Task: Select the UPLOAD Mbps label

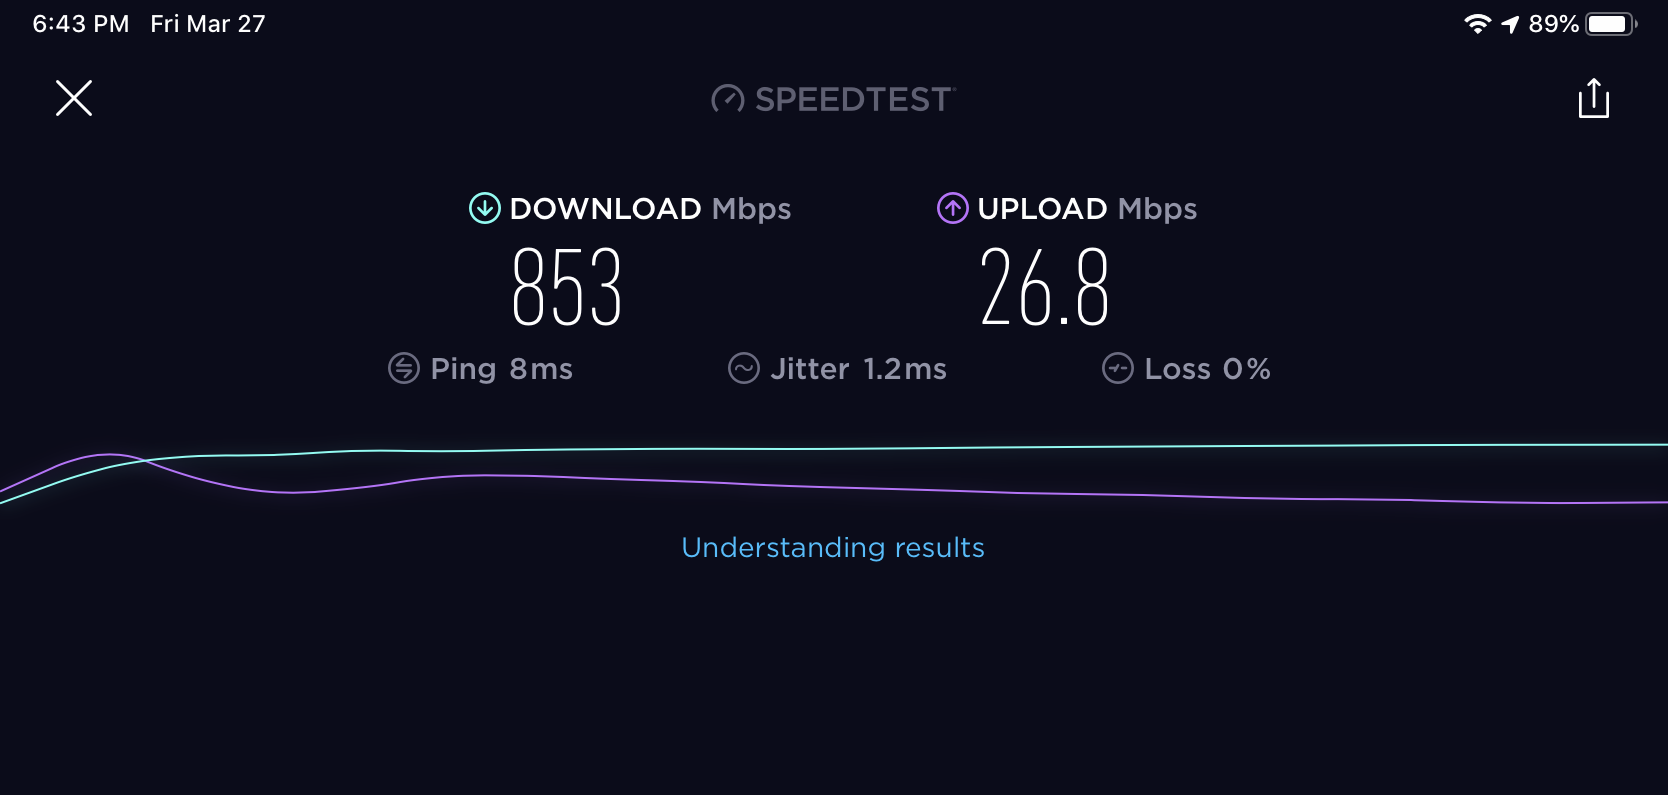Action: pyautogui.click(x=1087, y=209)
